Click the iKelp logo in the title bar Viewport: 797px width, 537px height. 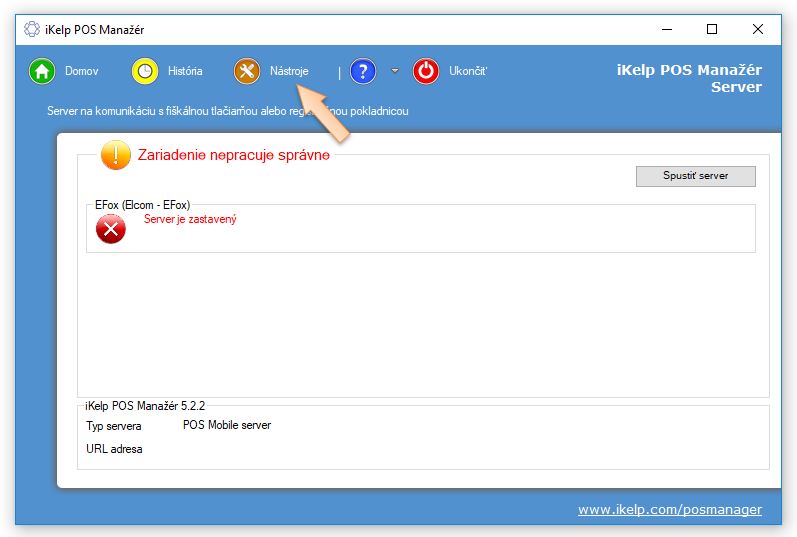(x=32, y=29)
